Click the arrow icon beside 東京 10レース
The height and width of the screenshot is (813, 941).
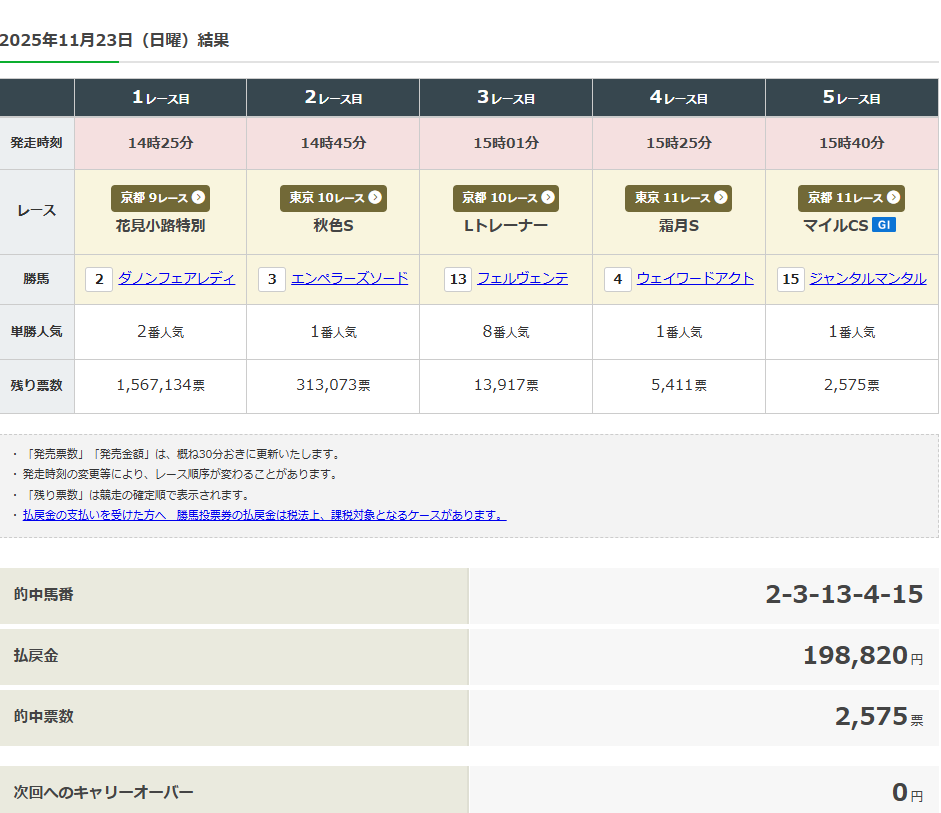[x=375, y=198]
